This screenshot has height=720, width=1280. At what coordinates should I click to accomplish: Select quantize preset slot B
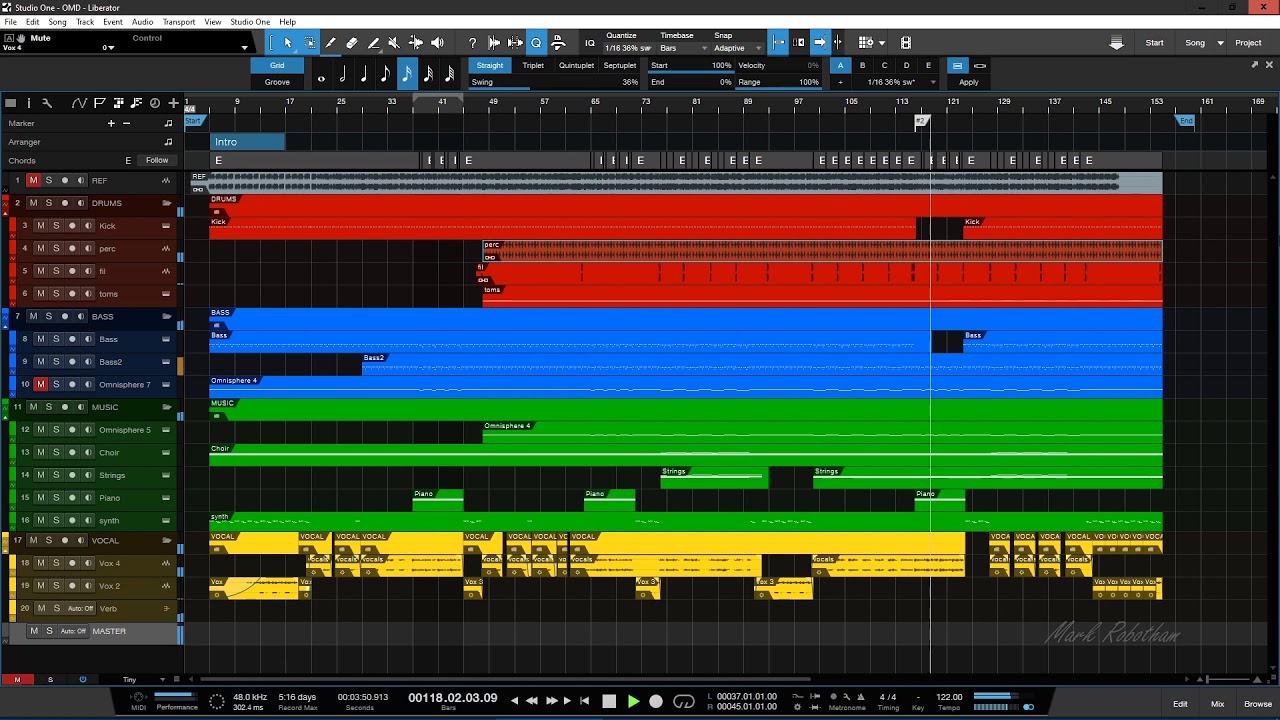(x=862, y=65)
